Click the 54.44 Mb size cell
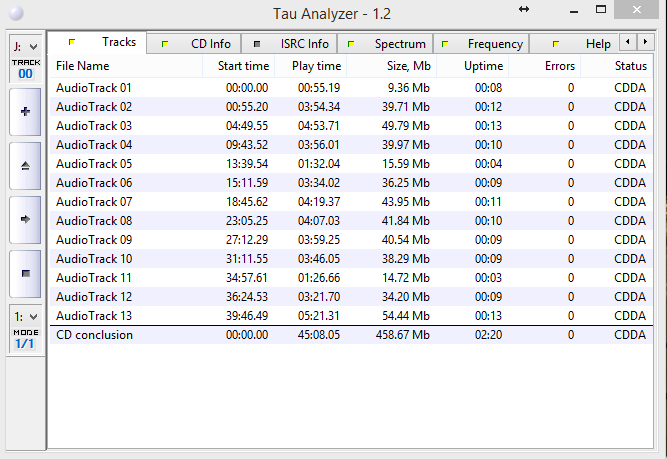Viewport: 667px width, 459px height. pos(406,316)
